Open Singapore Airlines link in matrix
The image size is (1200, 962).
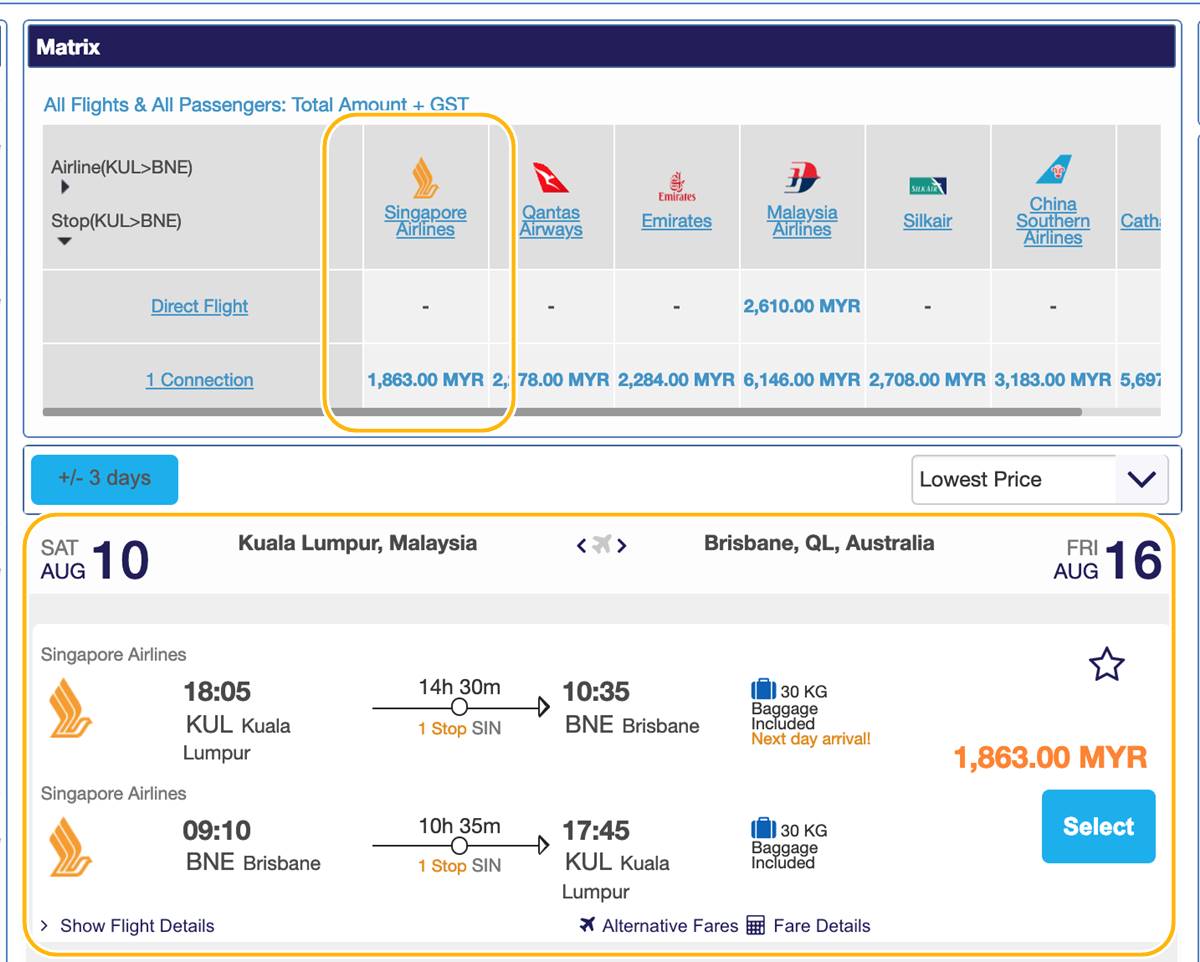(x=426, y=221)
